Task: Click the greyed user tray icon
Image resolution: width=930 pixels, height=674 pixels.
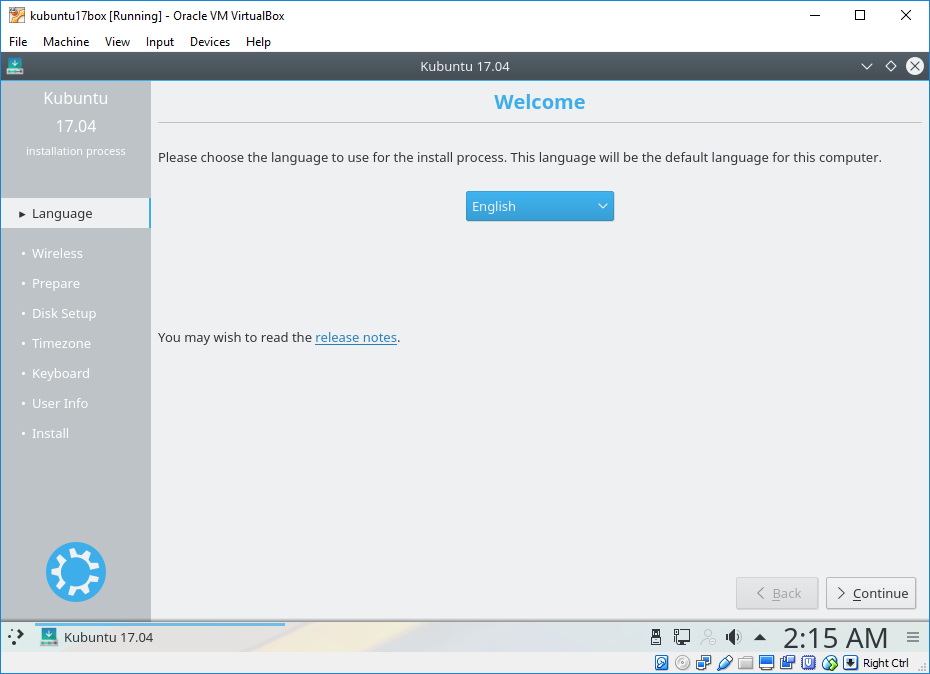Action: coord(708,637)
